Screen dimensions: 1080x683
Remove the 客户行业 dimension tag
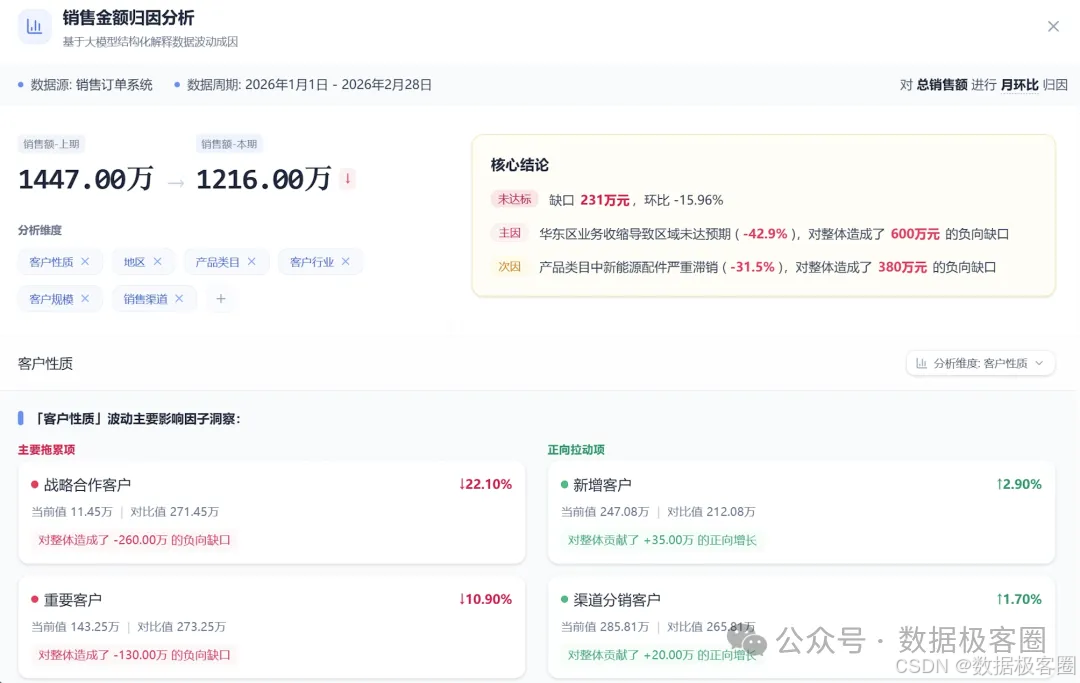coord(346,262)
